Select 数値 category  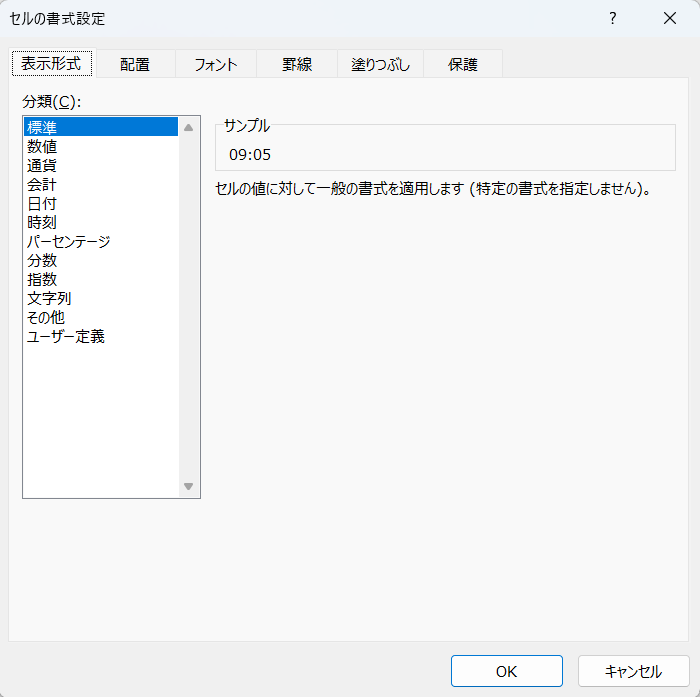click(101, 146)
